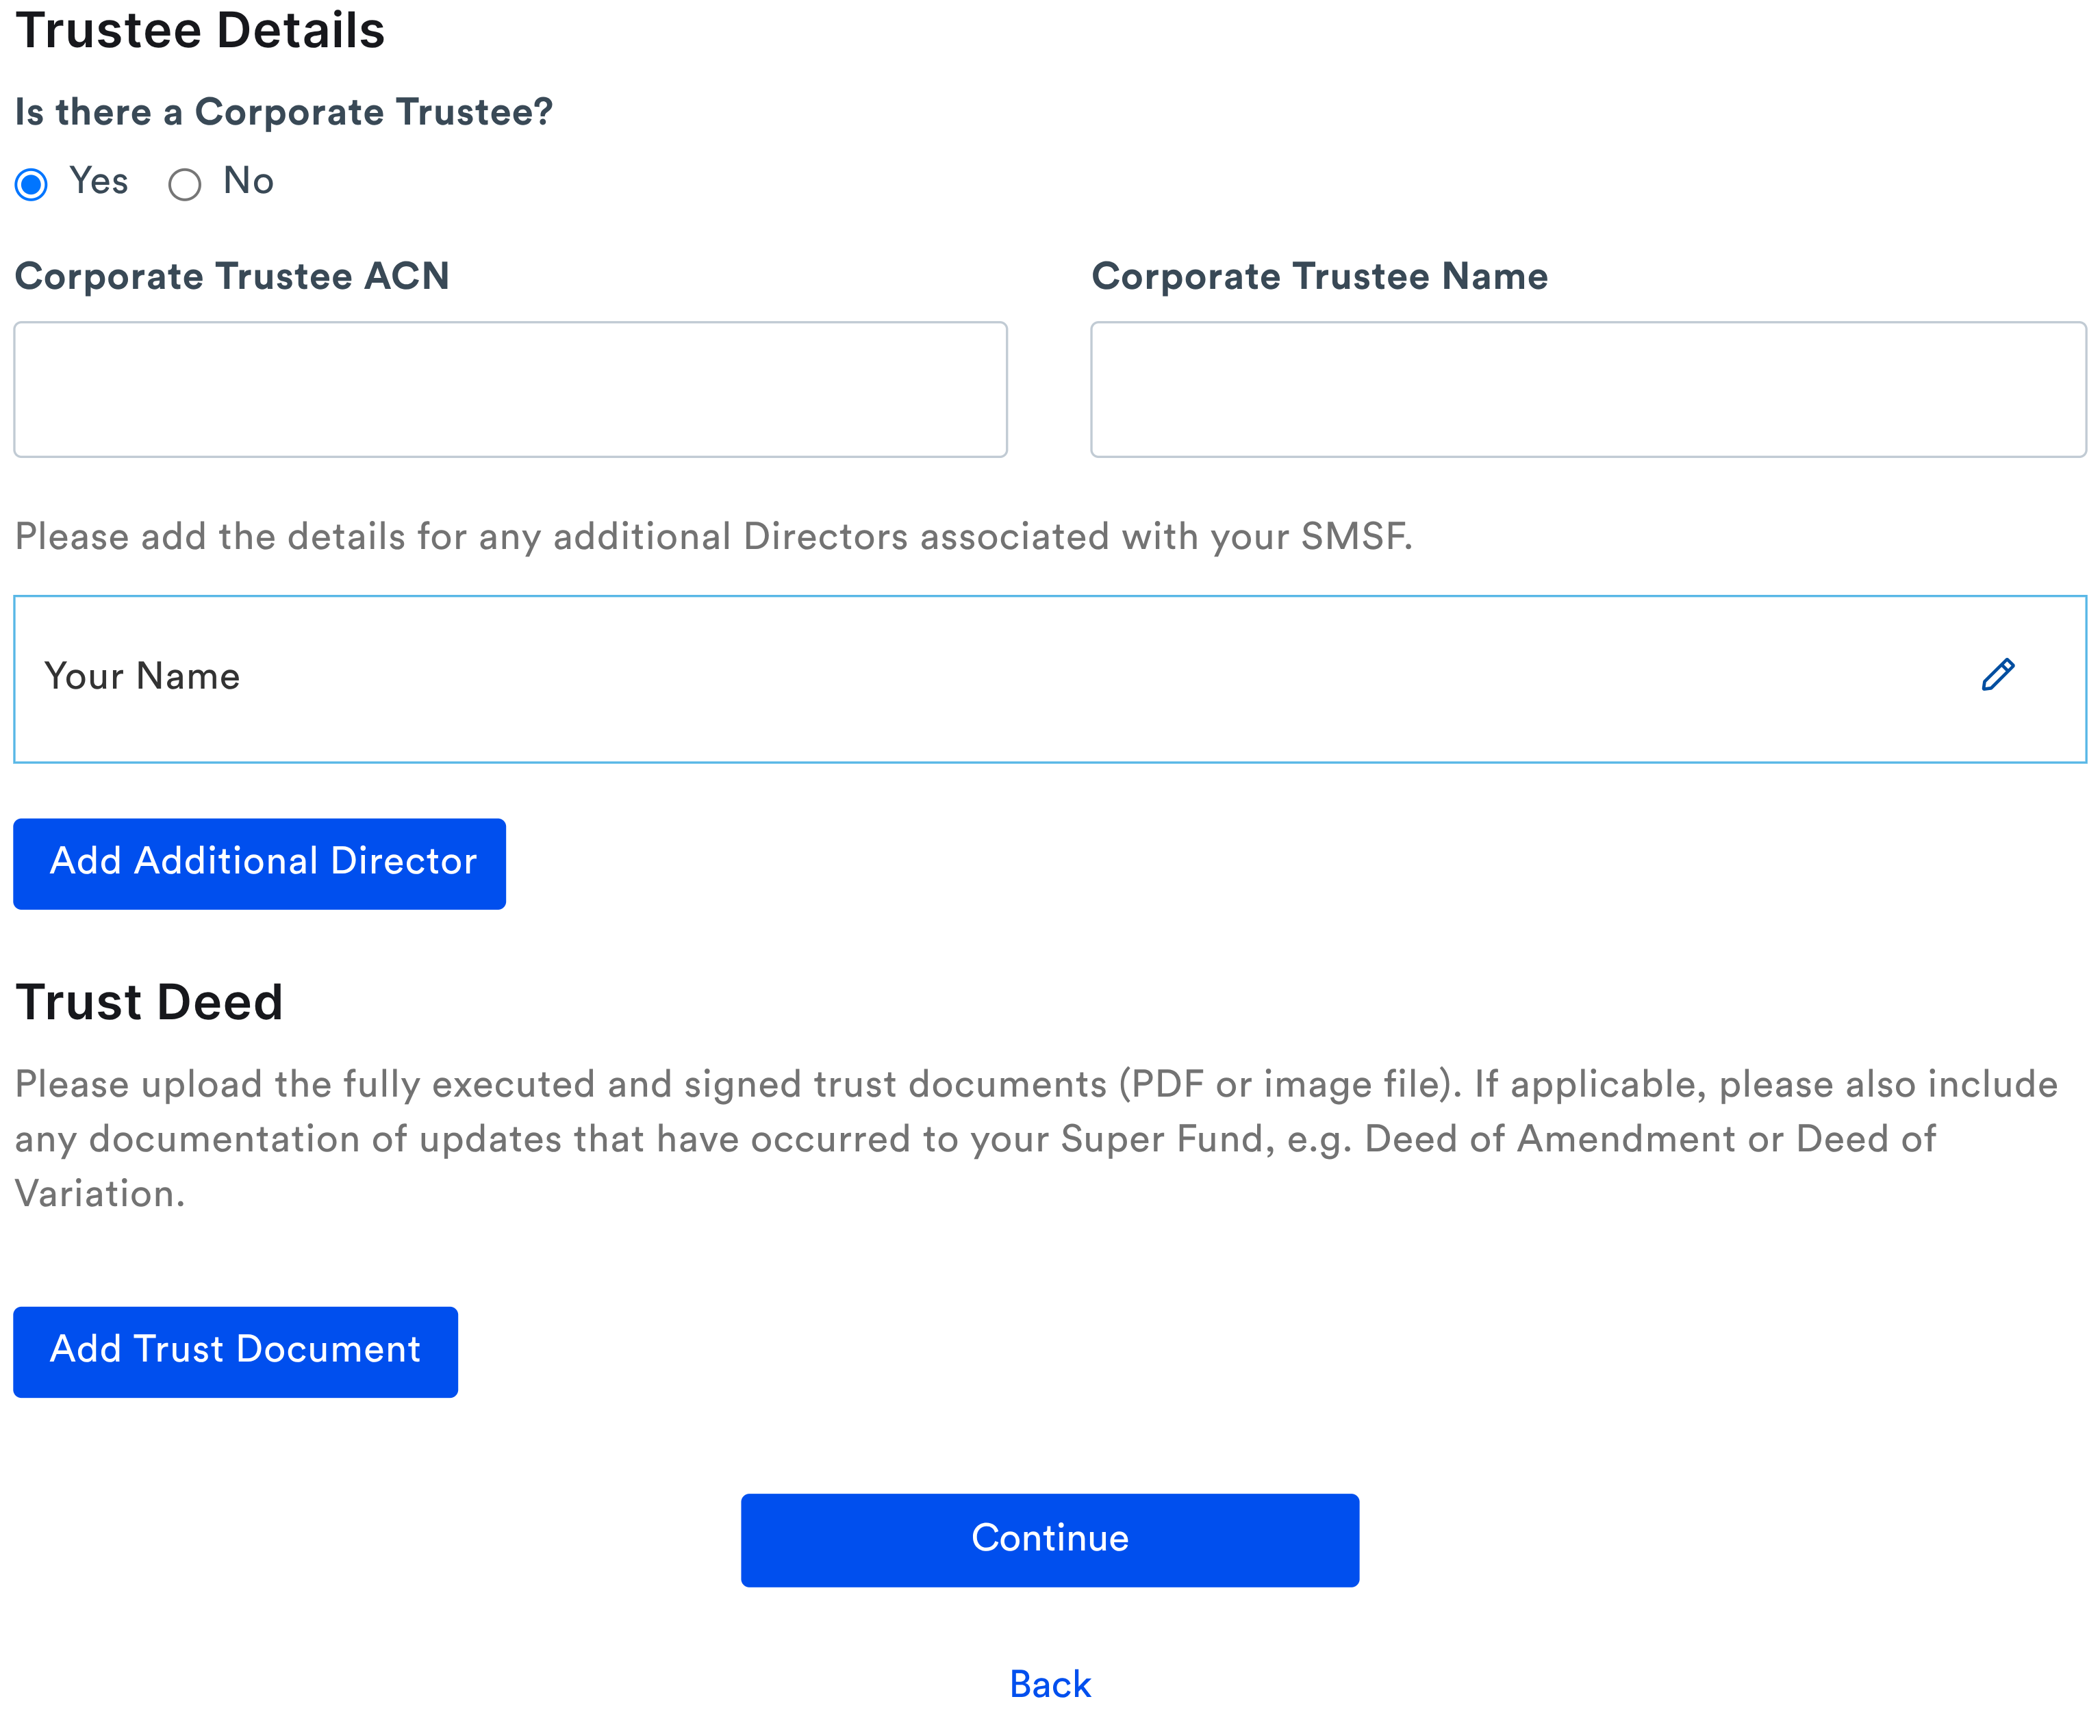The image size is (2100, 1736).
Task: Select the Your Name director row
Action: coord(1050,679)
